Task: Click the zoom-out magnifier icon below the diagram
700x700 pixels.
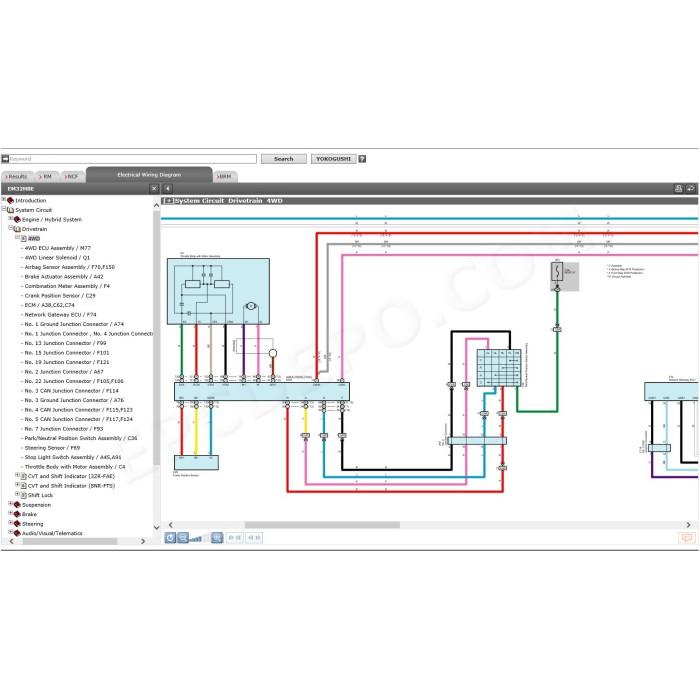Action: pos(183,538)
